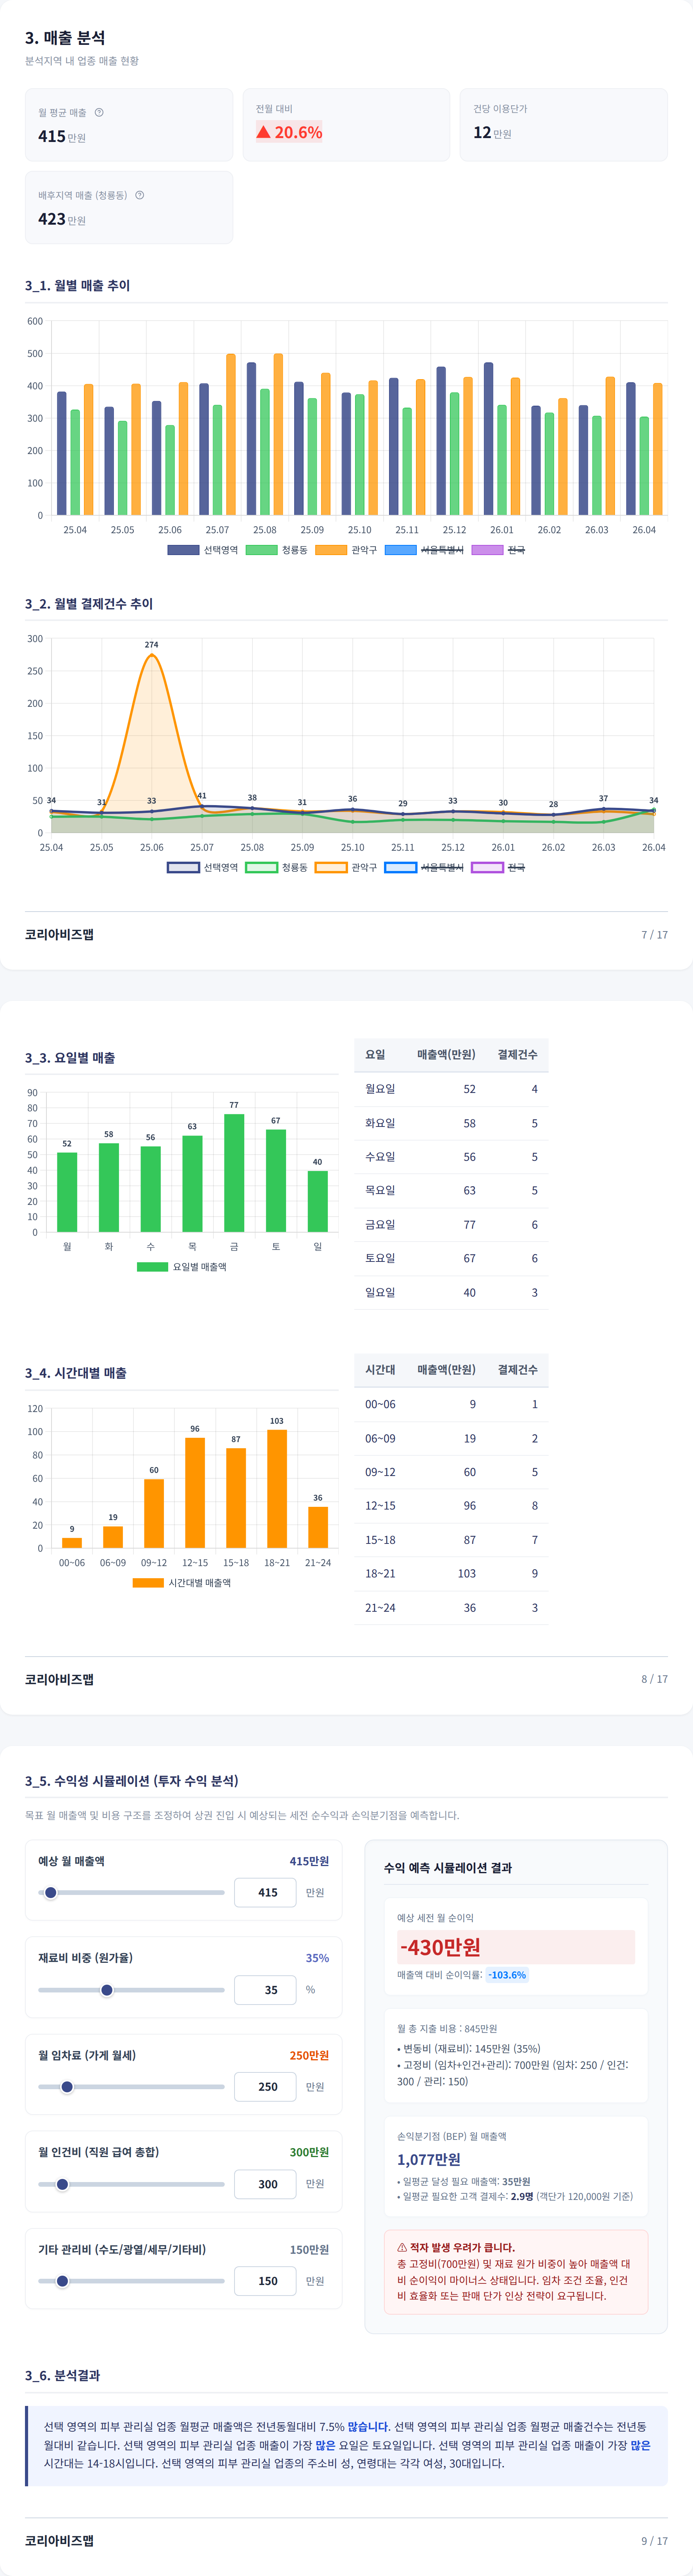This screenshot has height=2576, width=693.
Task: Toggle 관악구 legend in 월별 결제건수 추이 chart
Action: coord(347,867)
